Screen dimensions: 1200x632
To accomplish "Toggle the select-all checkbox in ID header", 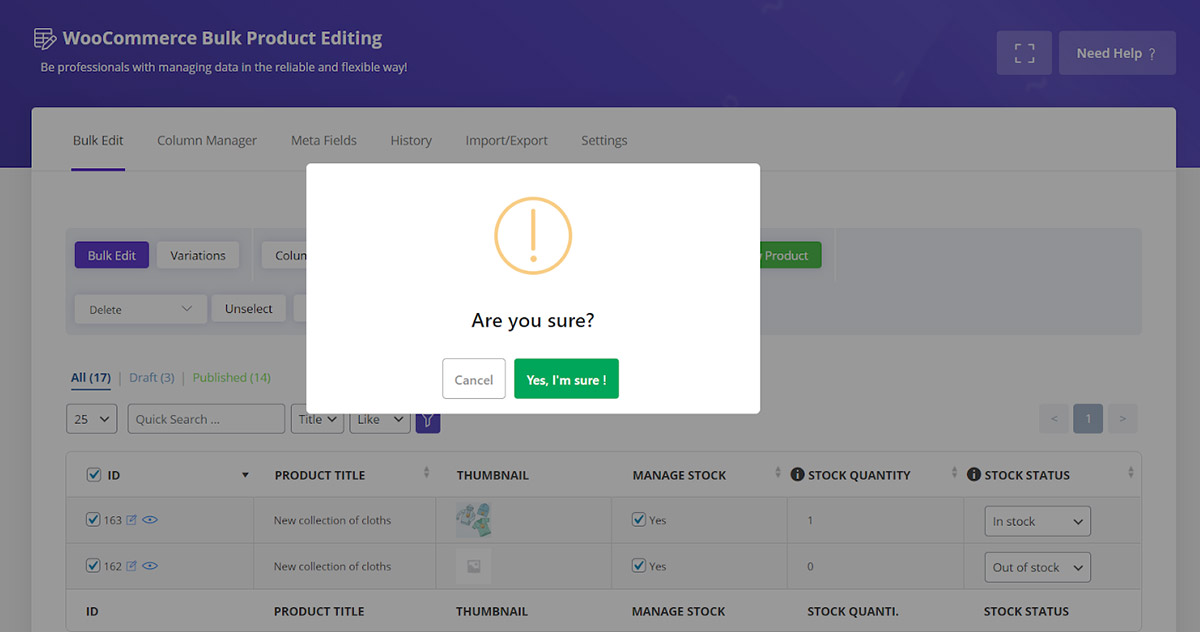I will (94, 475).
